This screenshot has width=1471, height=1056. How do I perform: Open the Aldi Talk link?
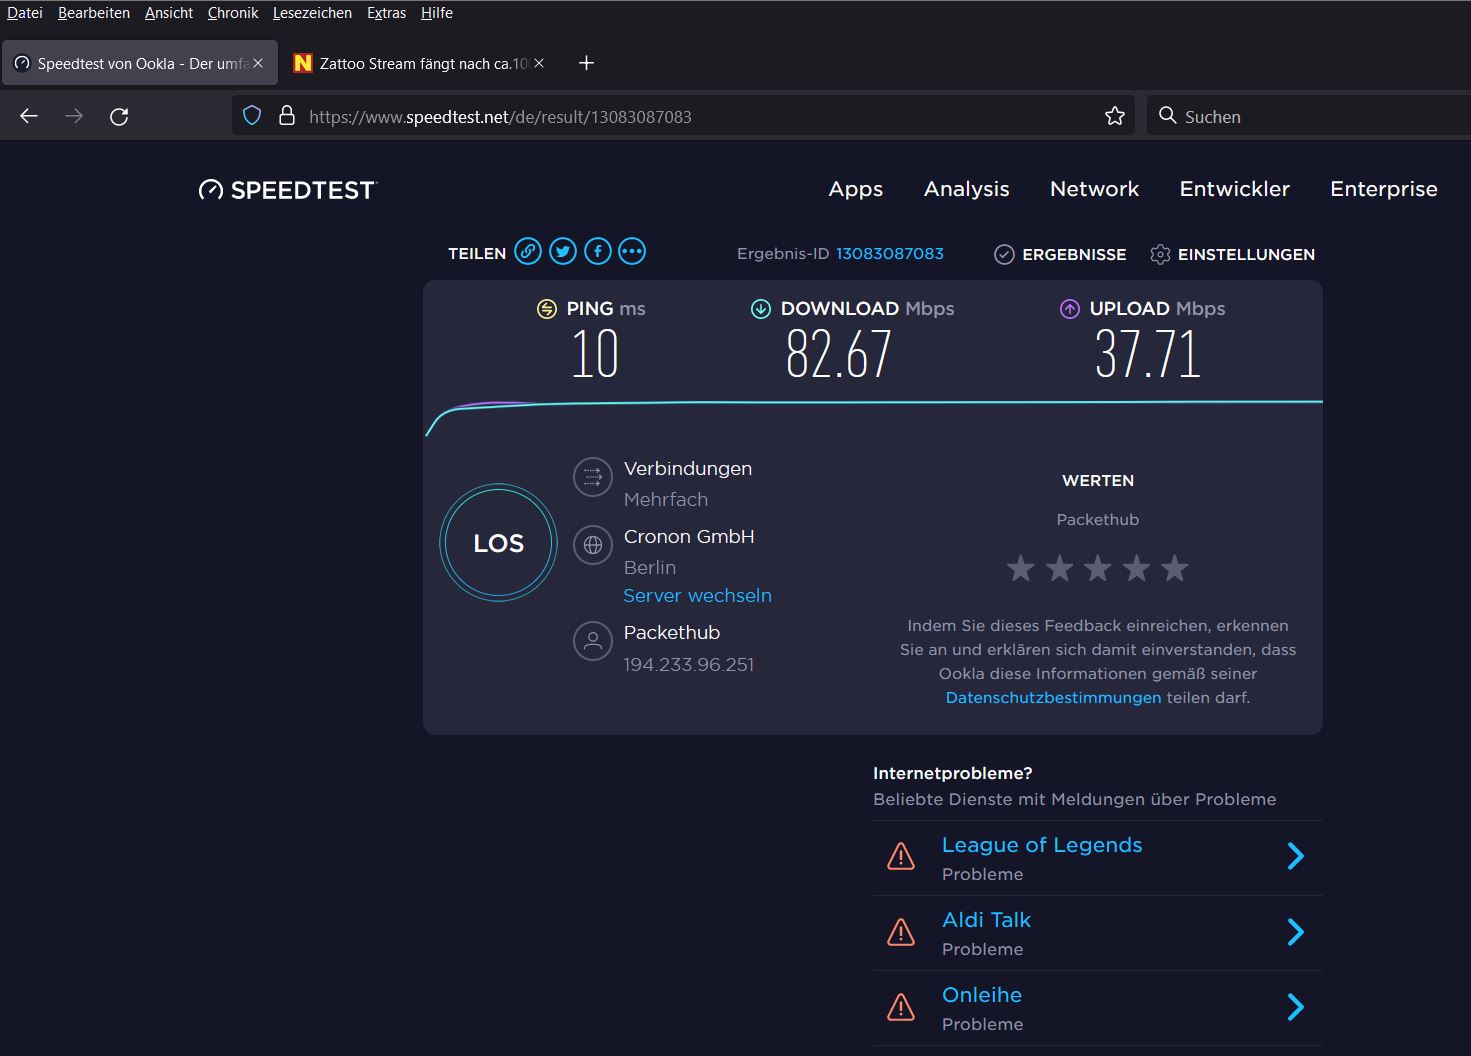tap(986, 920)
